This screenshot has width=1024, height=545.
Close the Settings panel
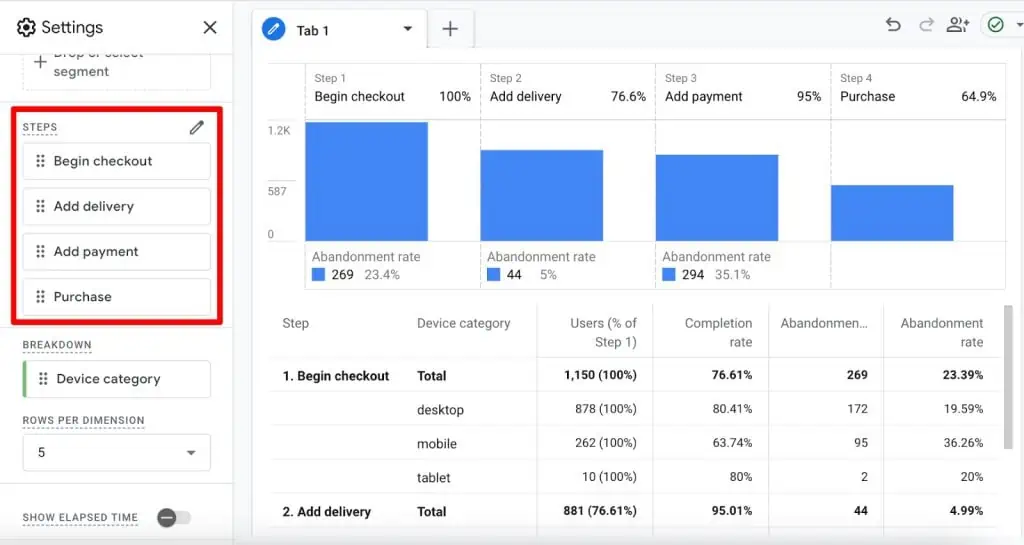coord(210,27)
